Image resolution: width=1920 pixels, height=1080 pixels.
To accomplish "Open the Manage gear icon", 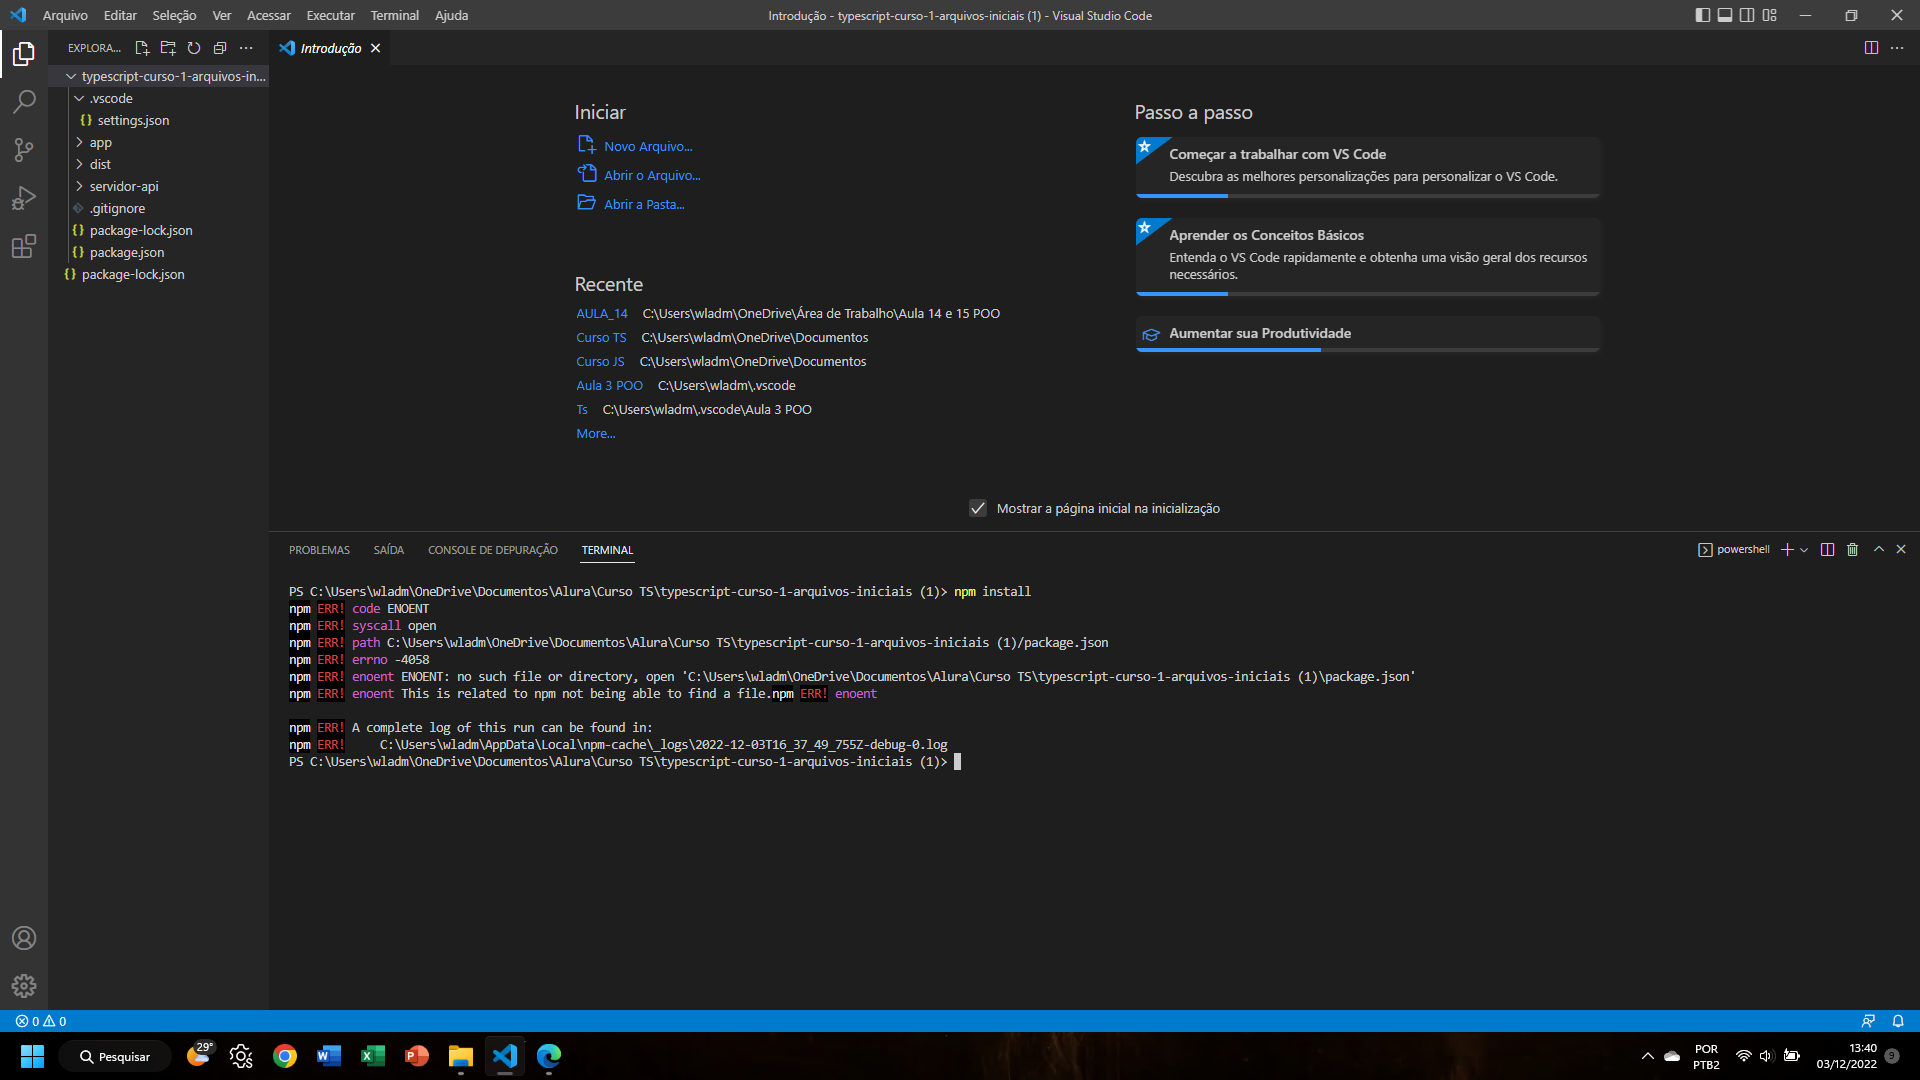I will 24,986.
